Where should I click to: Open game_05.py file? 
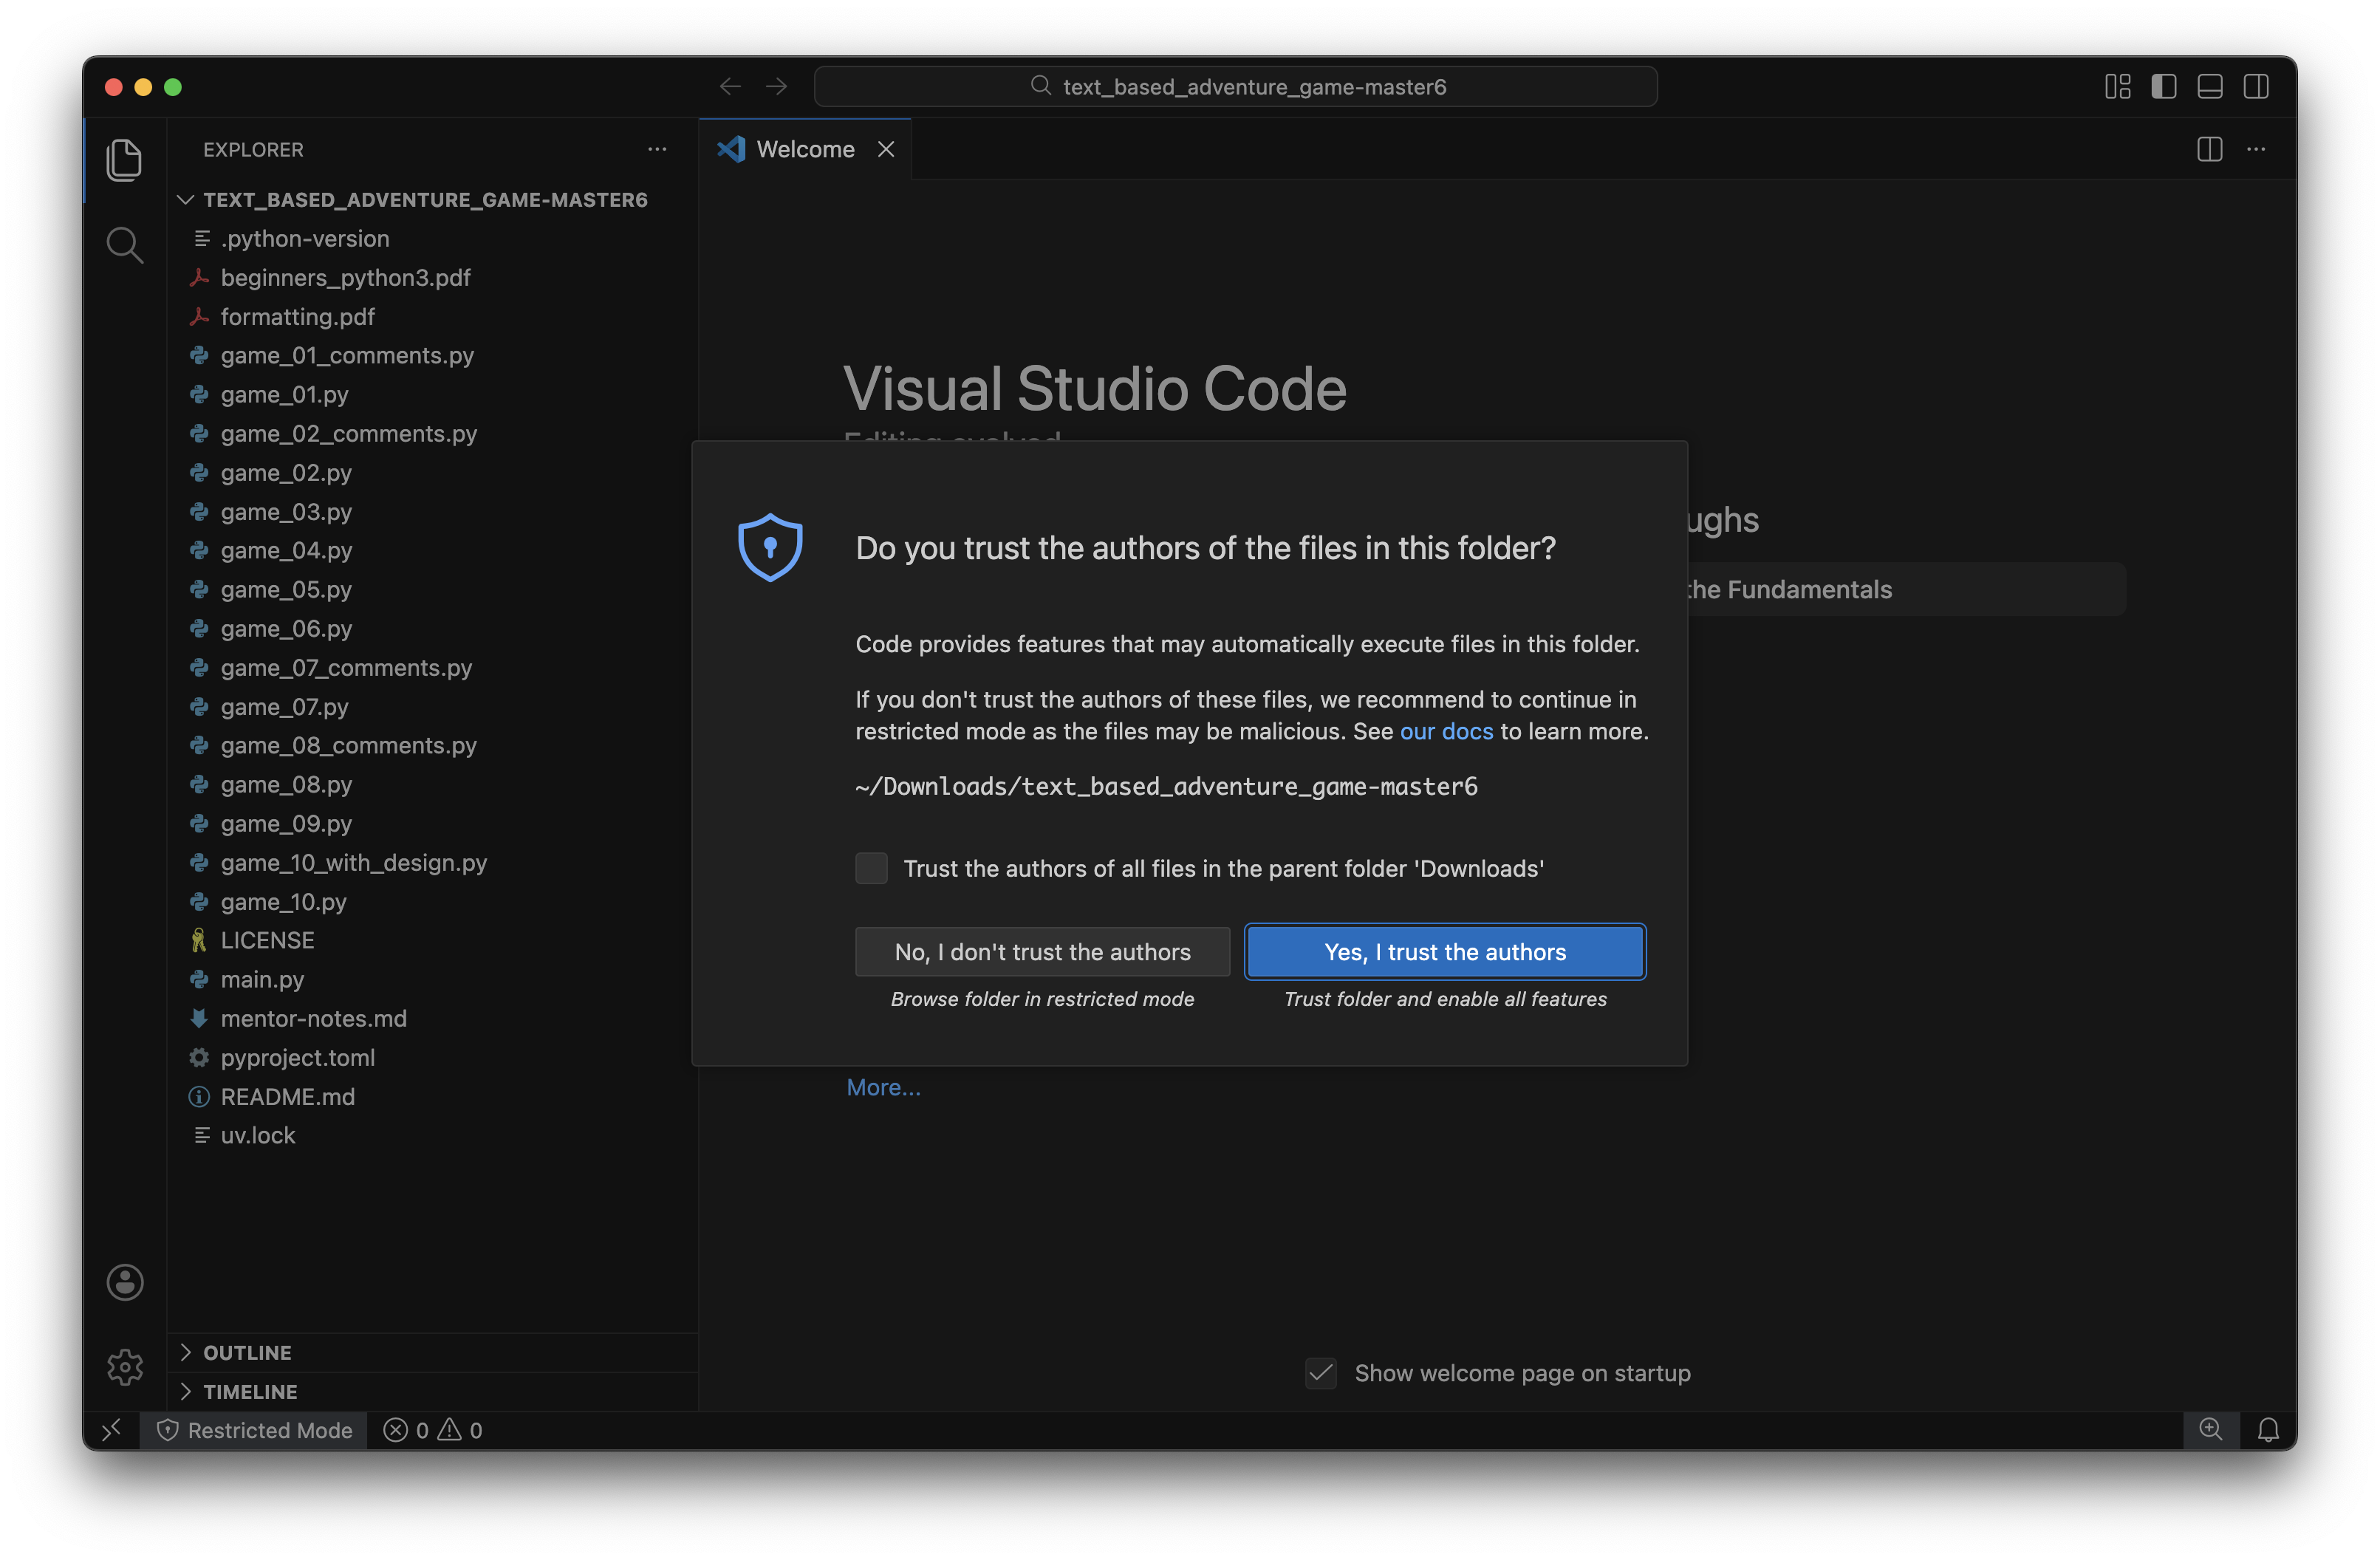[432, 590]
